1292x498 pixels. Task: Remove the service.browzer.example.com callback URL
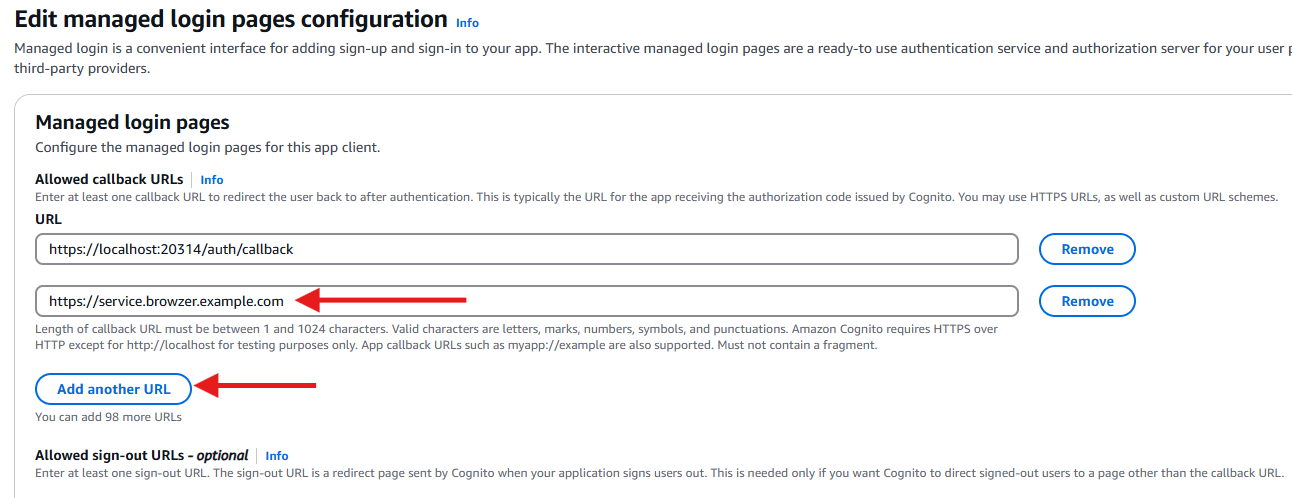coord(1087,301)
